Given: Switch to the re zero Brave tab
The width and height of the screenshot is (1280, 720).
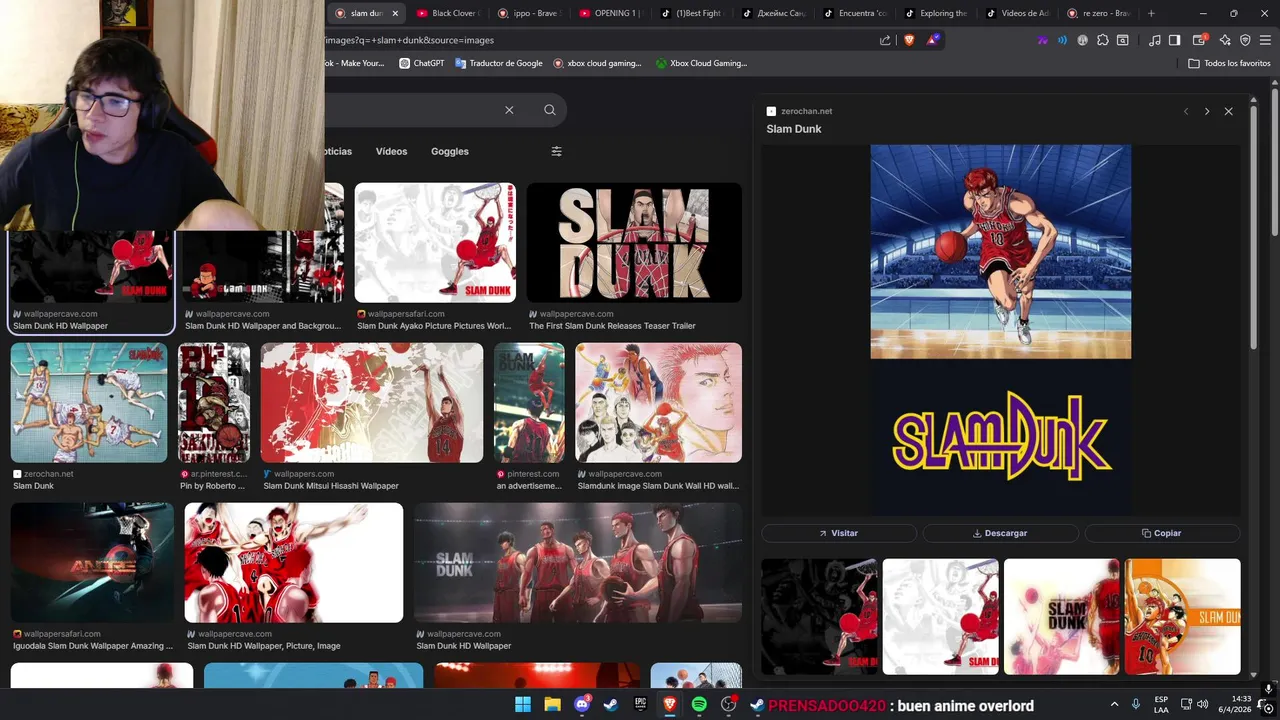Looking at the screenshot, I should 1100,13.
